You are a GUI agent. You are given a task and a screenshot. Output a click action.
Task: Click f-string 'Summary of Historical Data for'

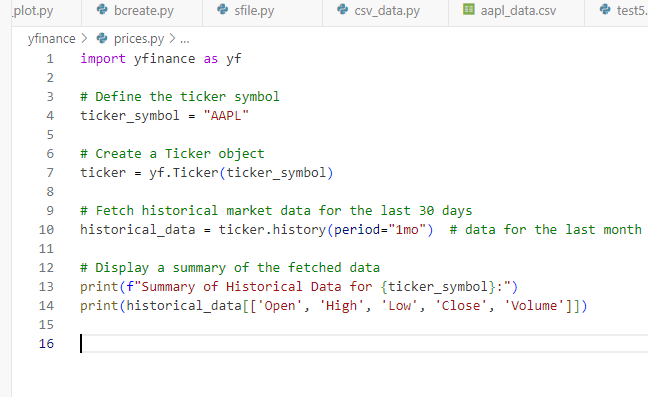(x=257, y=287)
